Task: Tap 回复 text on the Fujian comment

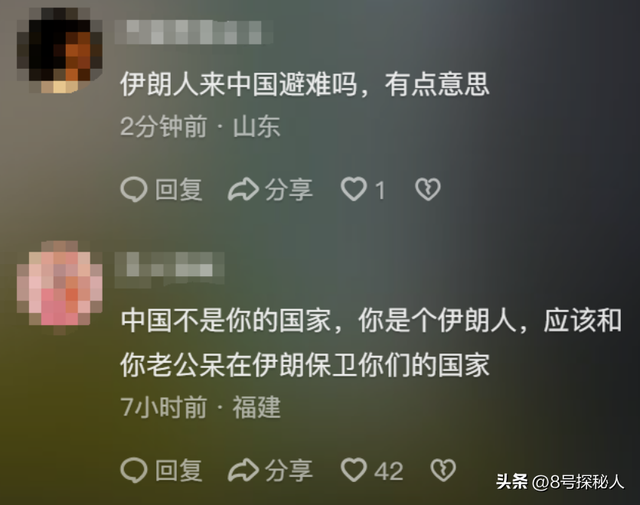Action: pos(179,470)
